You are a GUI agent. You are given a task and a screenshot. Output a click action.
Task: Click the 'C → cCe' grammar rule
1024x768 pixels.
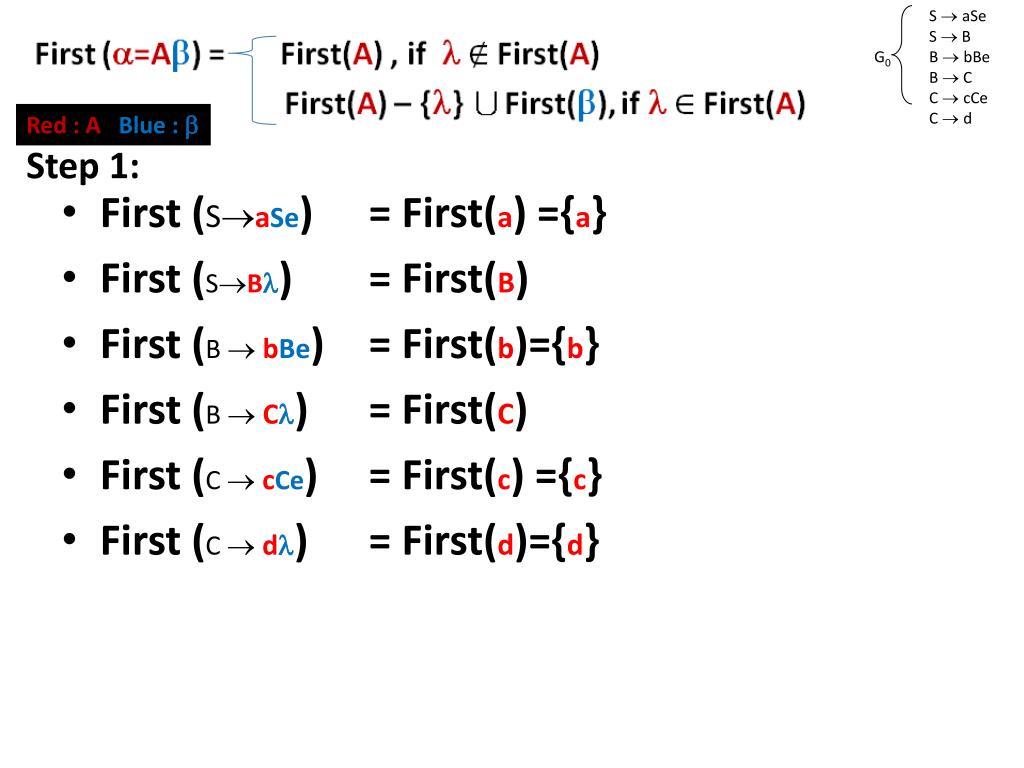coord(958,99)
